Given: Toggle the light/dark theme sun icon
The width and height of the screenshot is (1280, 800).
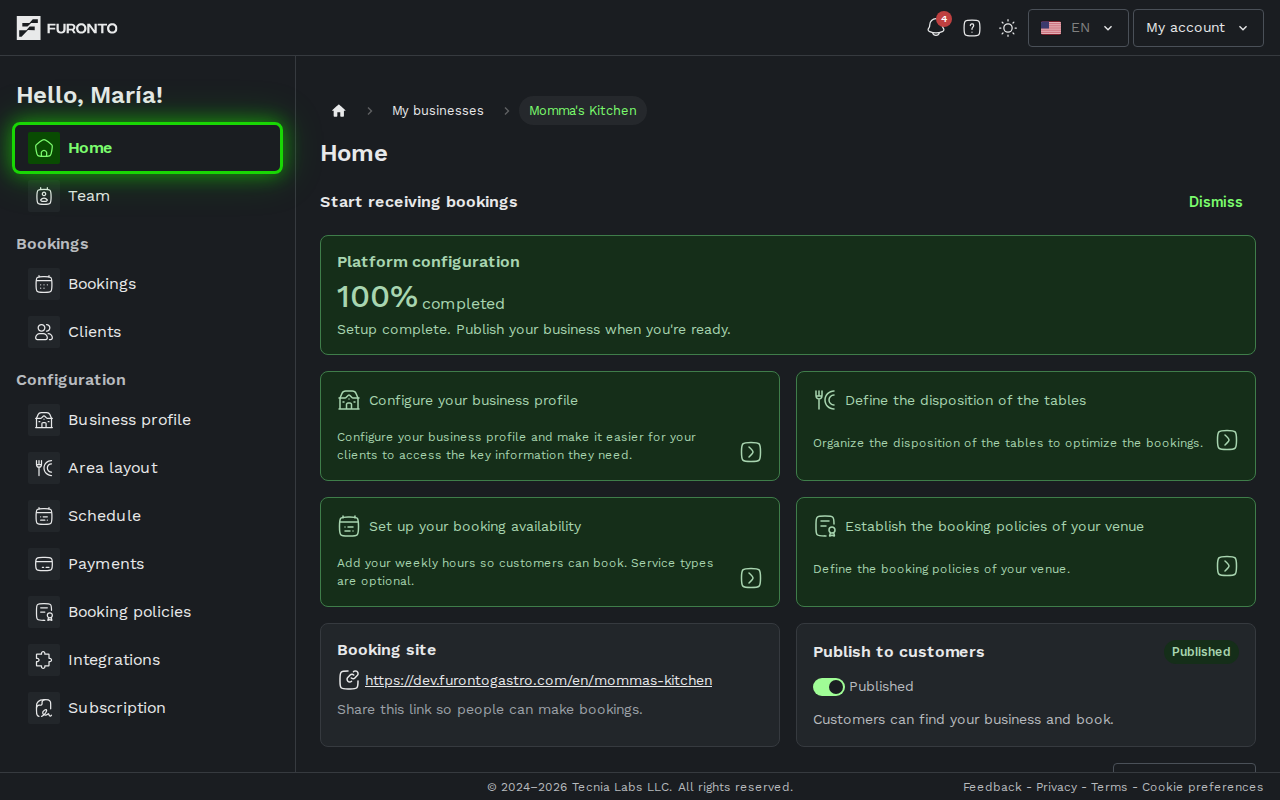Looking at the screenshot, I should click(x=1008, y=28).
